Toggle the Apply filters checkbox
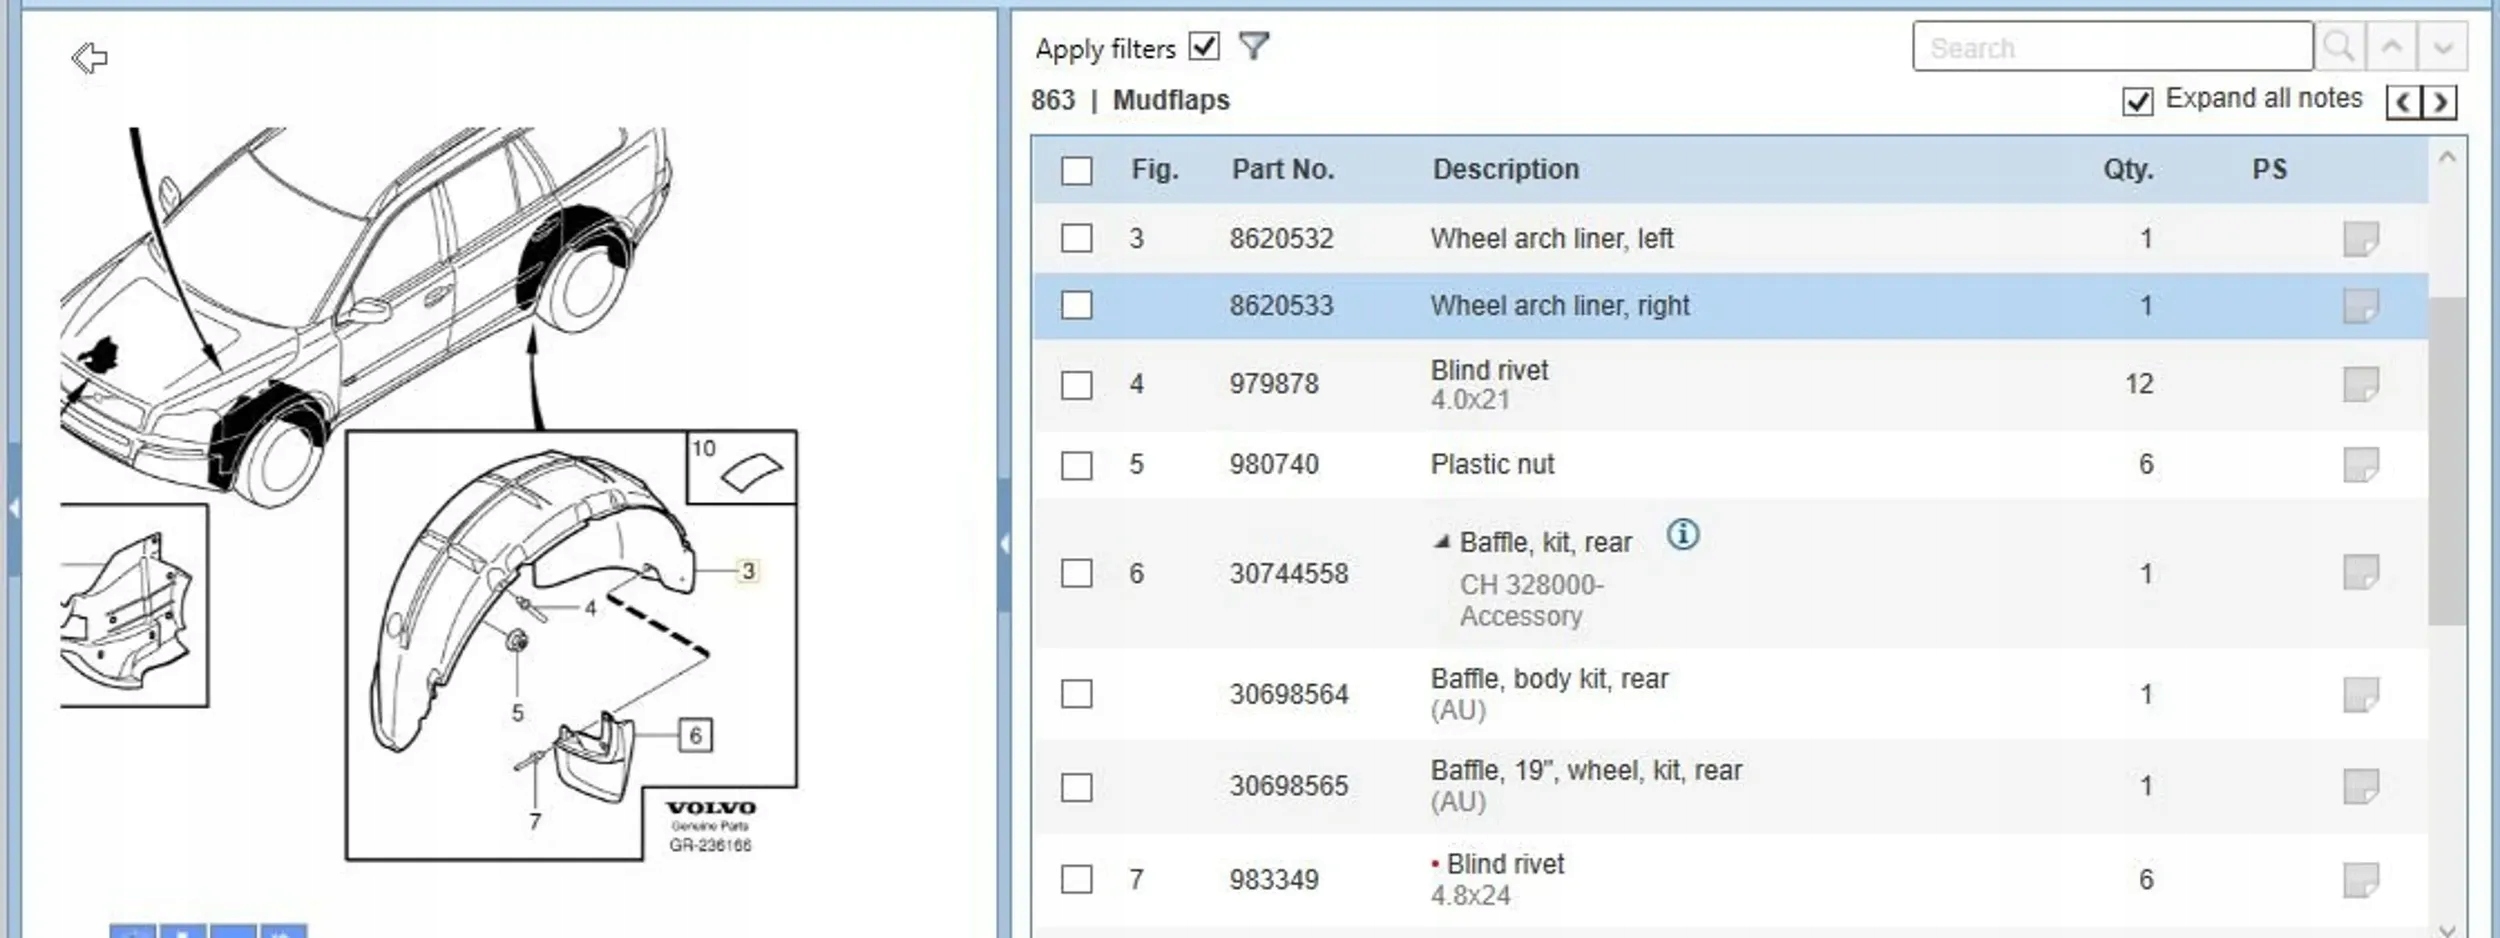Viewport: 2500px width, 938px height. pyautogui.click(x=1204, y=47)
